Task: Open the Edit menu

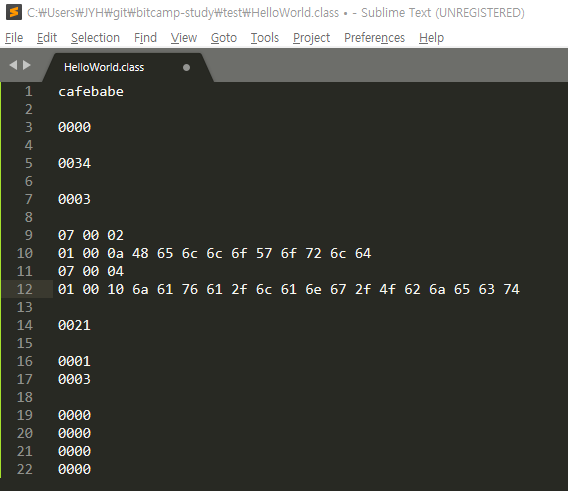Action: [47, 38]
